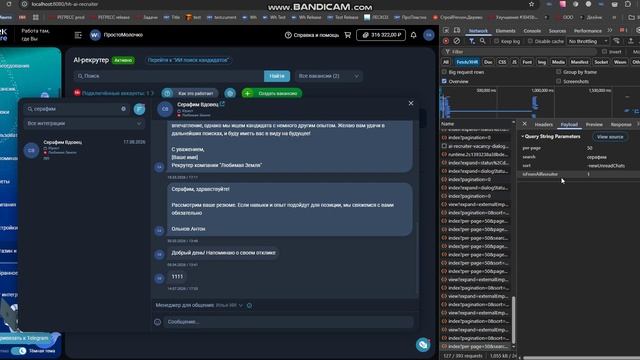
Task: Filter requests by JS type
Action: (514, 62)
